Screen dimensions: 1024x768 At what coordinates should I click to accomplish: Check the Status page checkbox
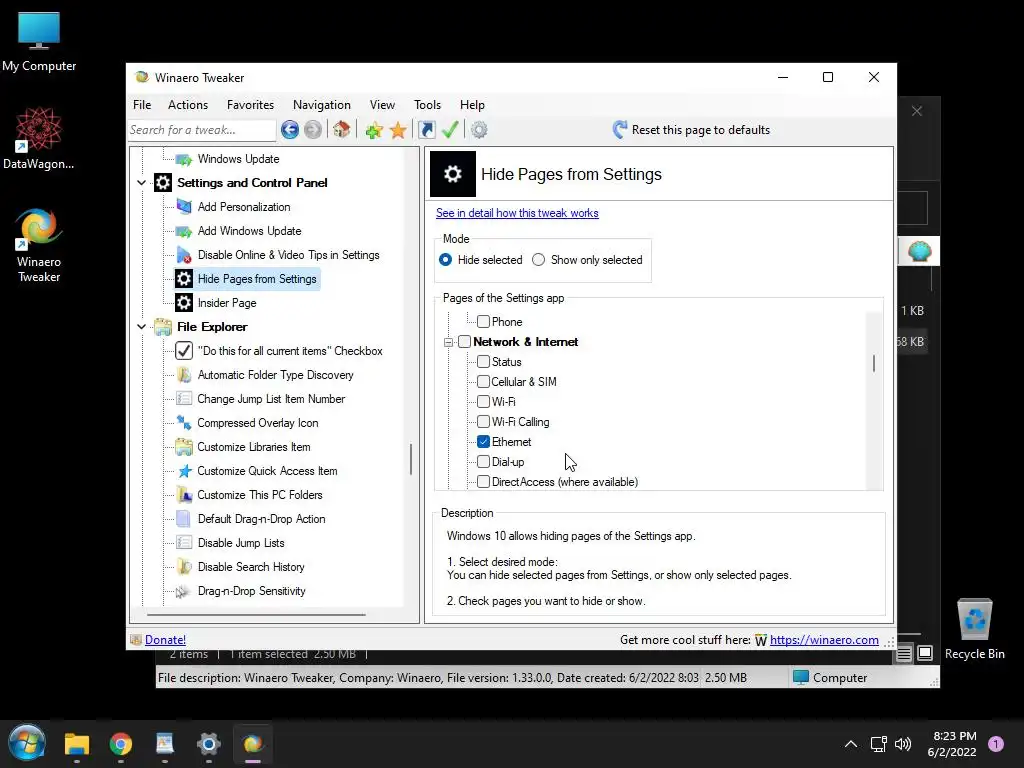pyautogui.click(x=483, y=362)
